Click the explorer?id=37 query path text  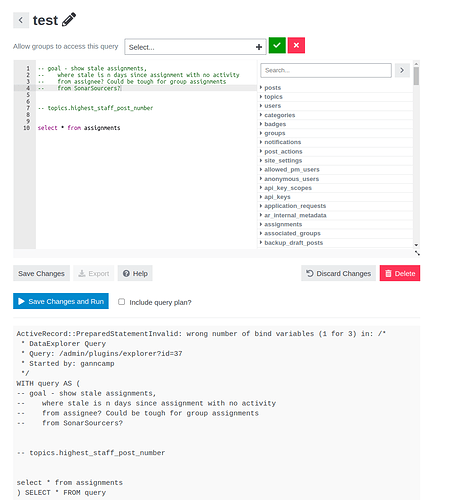click(121, 353)
